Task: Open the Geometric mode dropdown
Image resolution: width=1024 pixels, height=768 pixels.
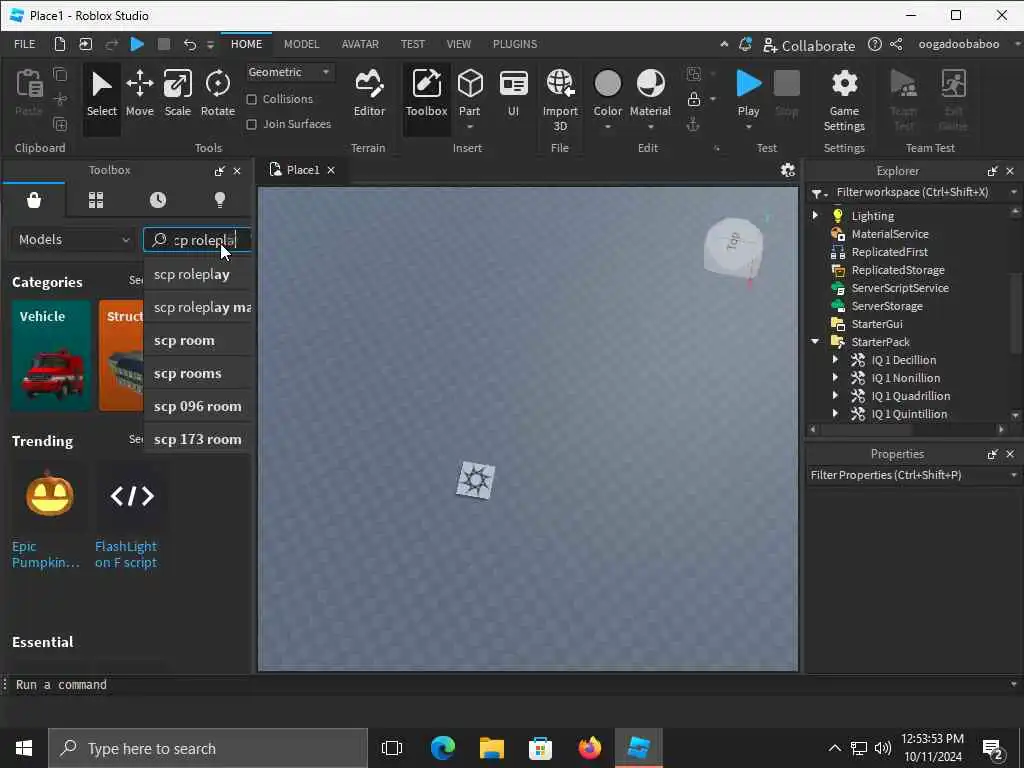Action: click(x=289, y=72)
